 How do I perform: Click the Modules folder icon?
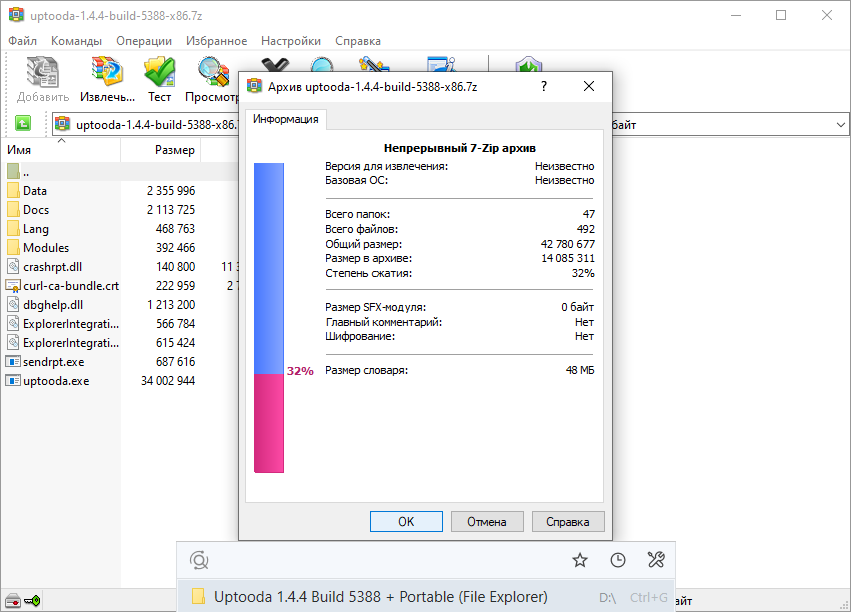14,247
